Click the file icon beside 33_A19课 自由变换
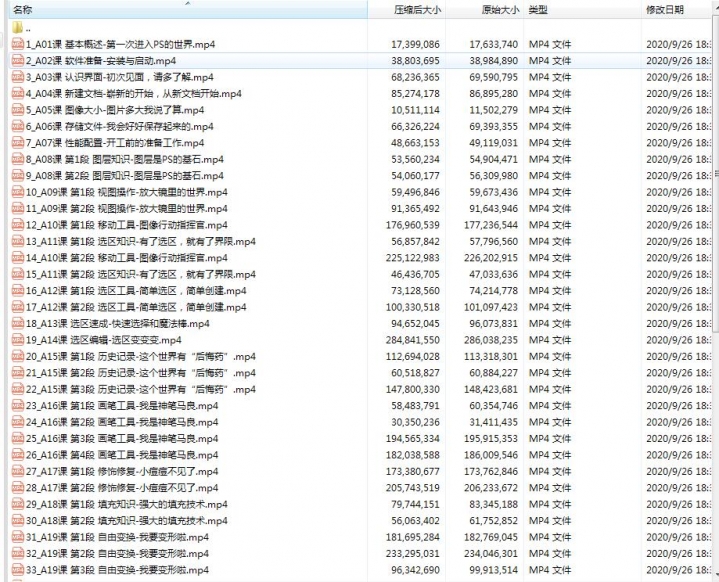The image size is (719, 582). pos(18,570)
